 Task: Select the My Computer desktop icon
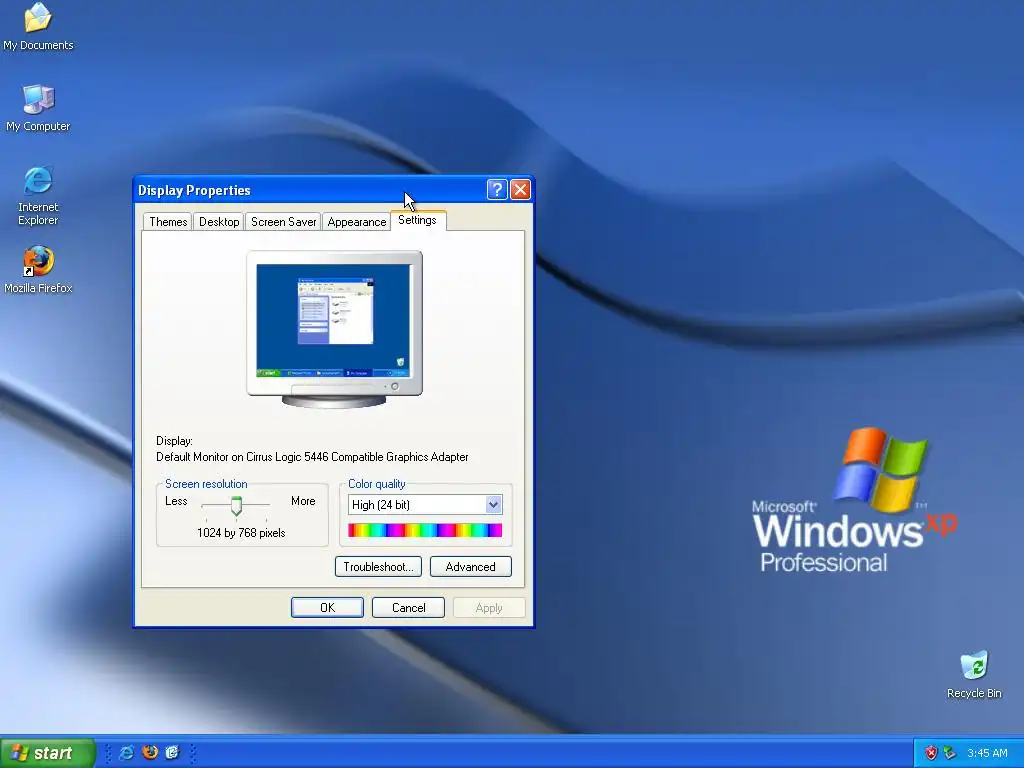[x=38, y=108]
